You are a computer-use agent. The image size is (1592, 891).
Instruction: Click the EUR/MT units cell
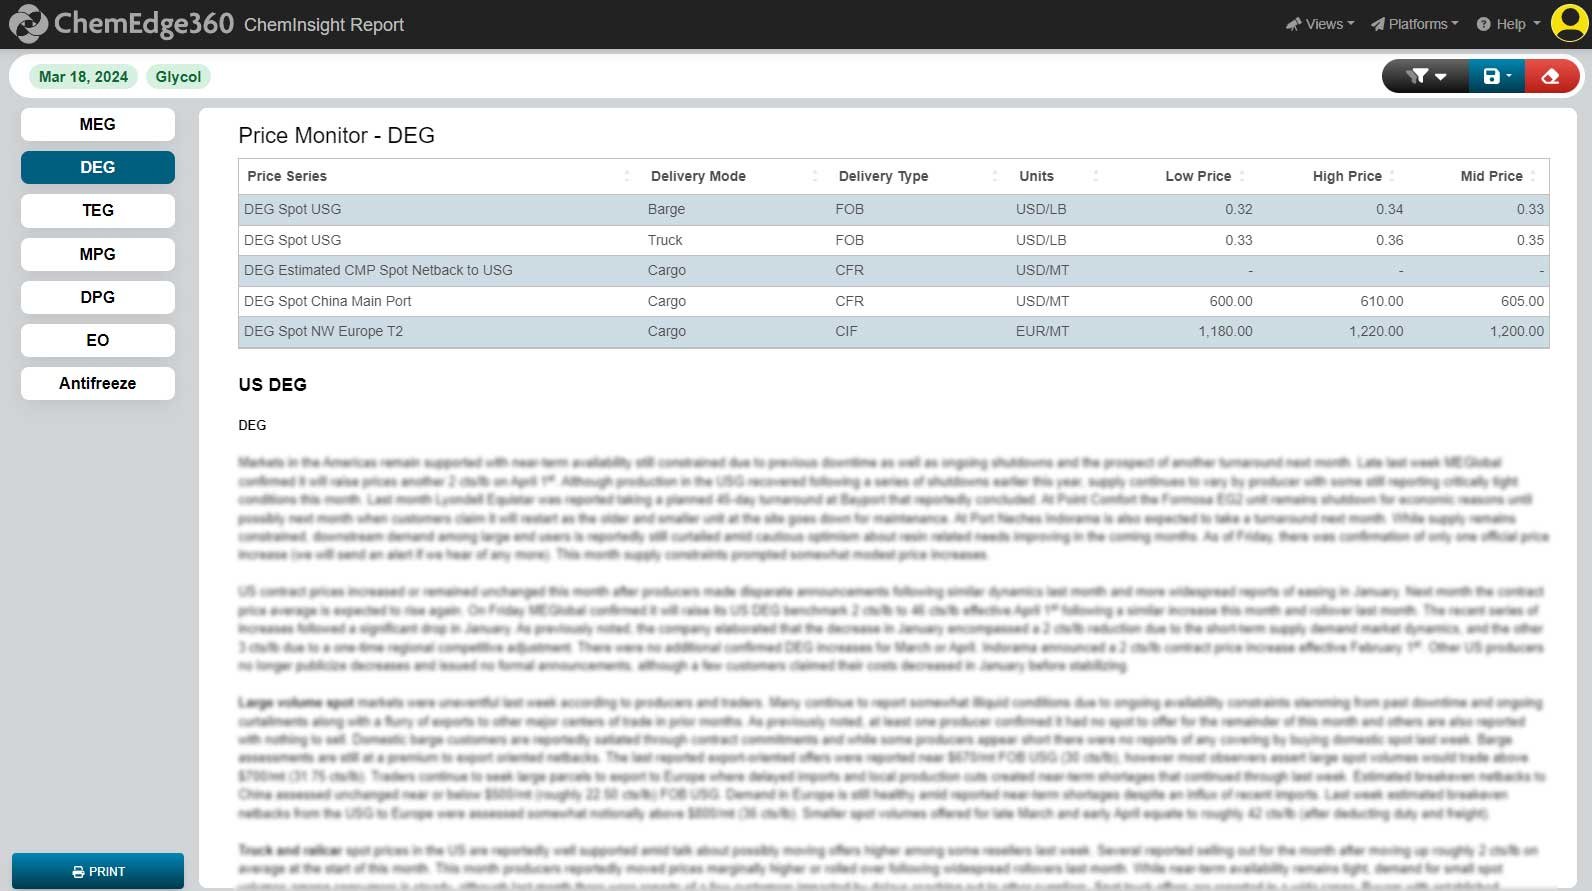[x=1042, y=331]
